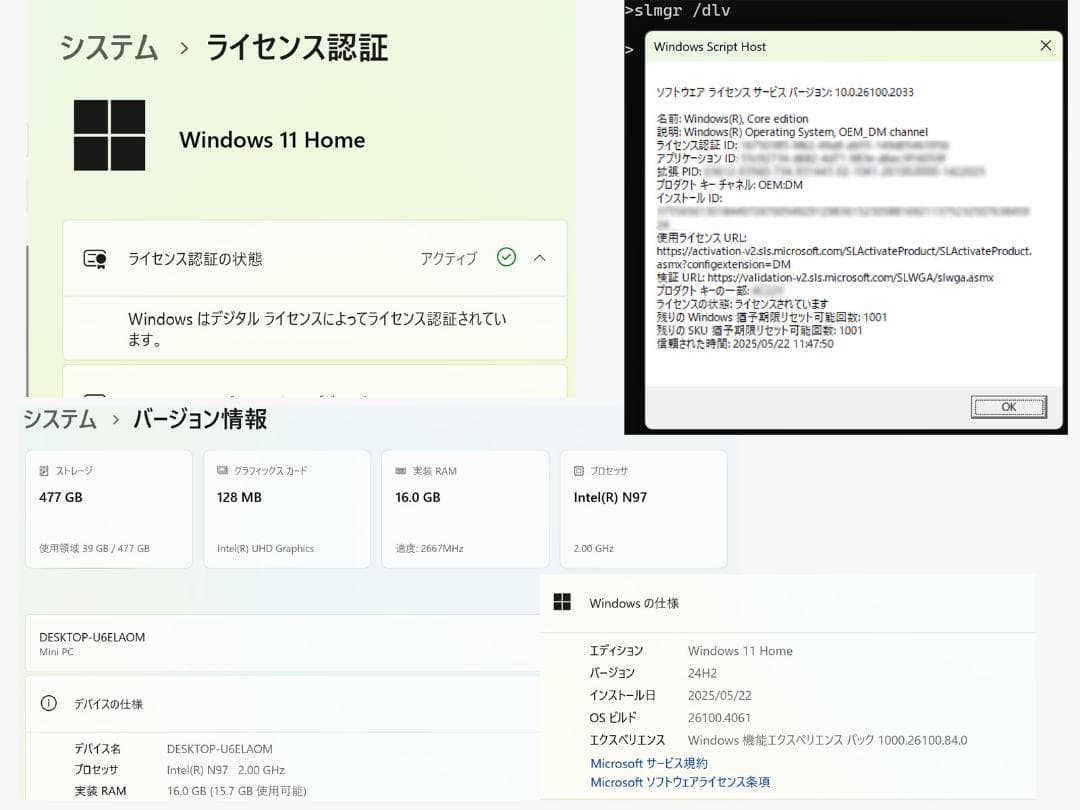
Task: Click the グラフィックス カード icon
Action: pyautogui.click(x=222, y=470)
